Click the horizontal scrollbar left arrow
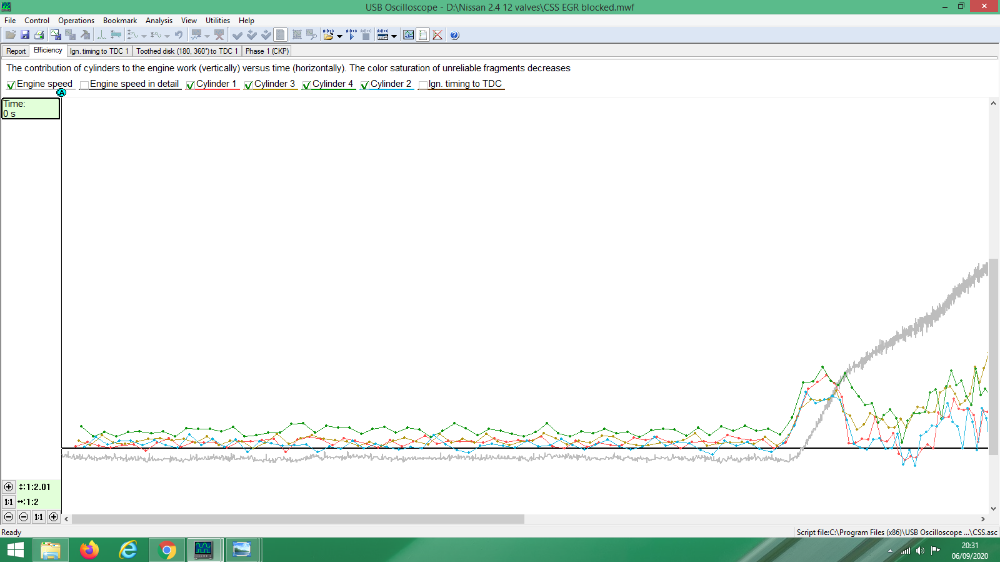The image size is (1000, 562). [67, 519]
